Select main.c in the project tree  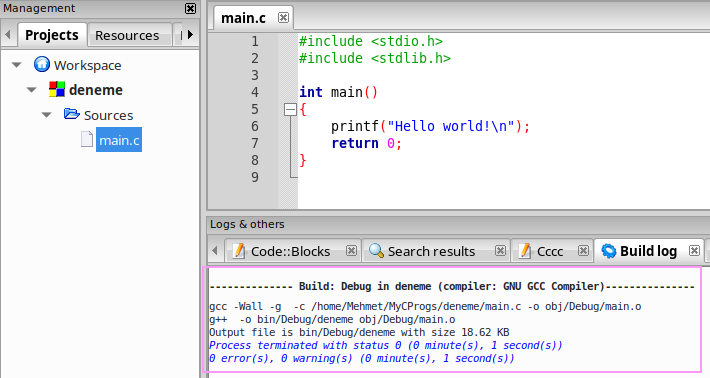point(119,140)
